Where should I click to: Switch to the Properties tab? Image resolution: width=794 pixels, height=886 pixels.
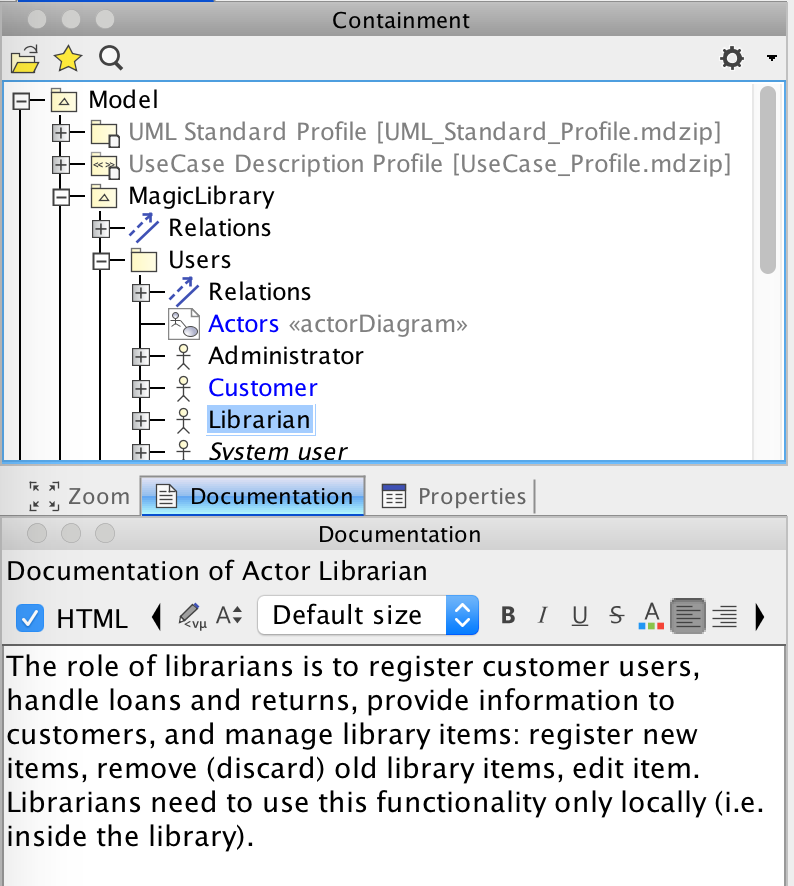point(455,496)
